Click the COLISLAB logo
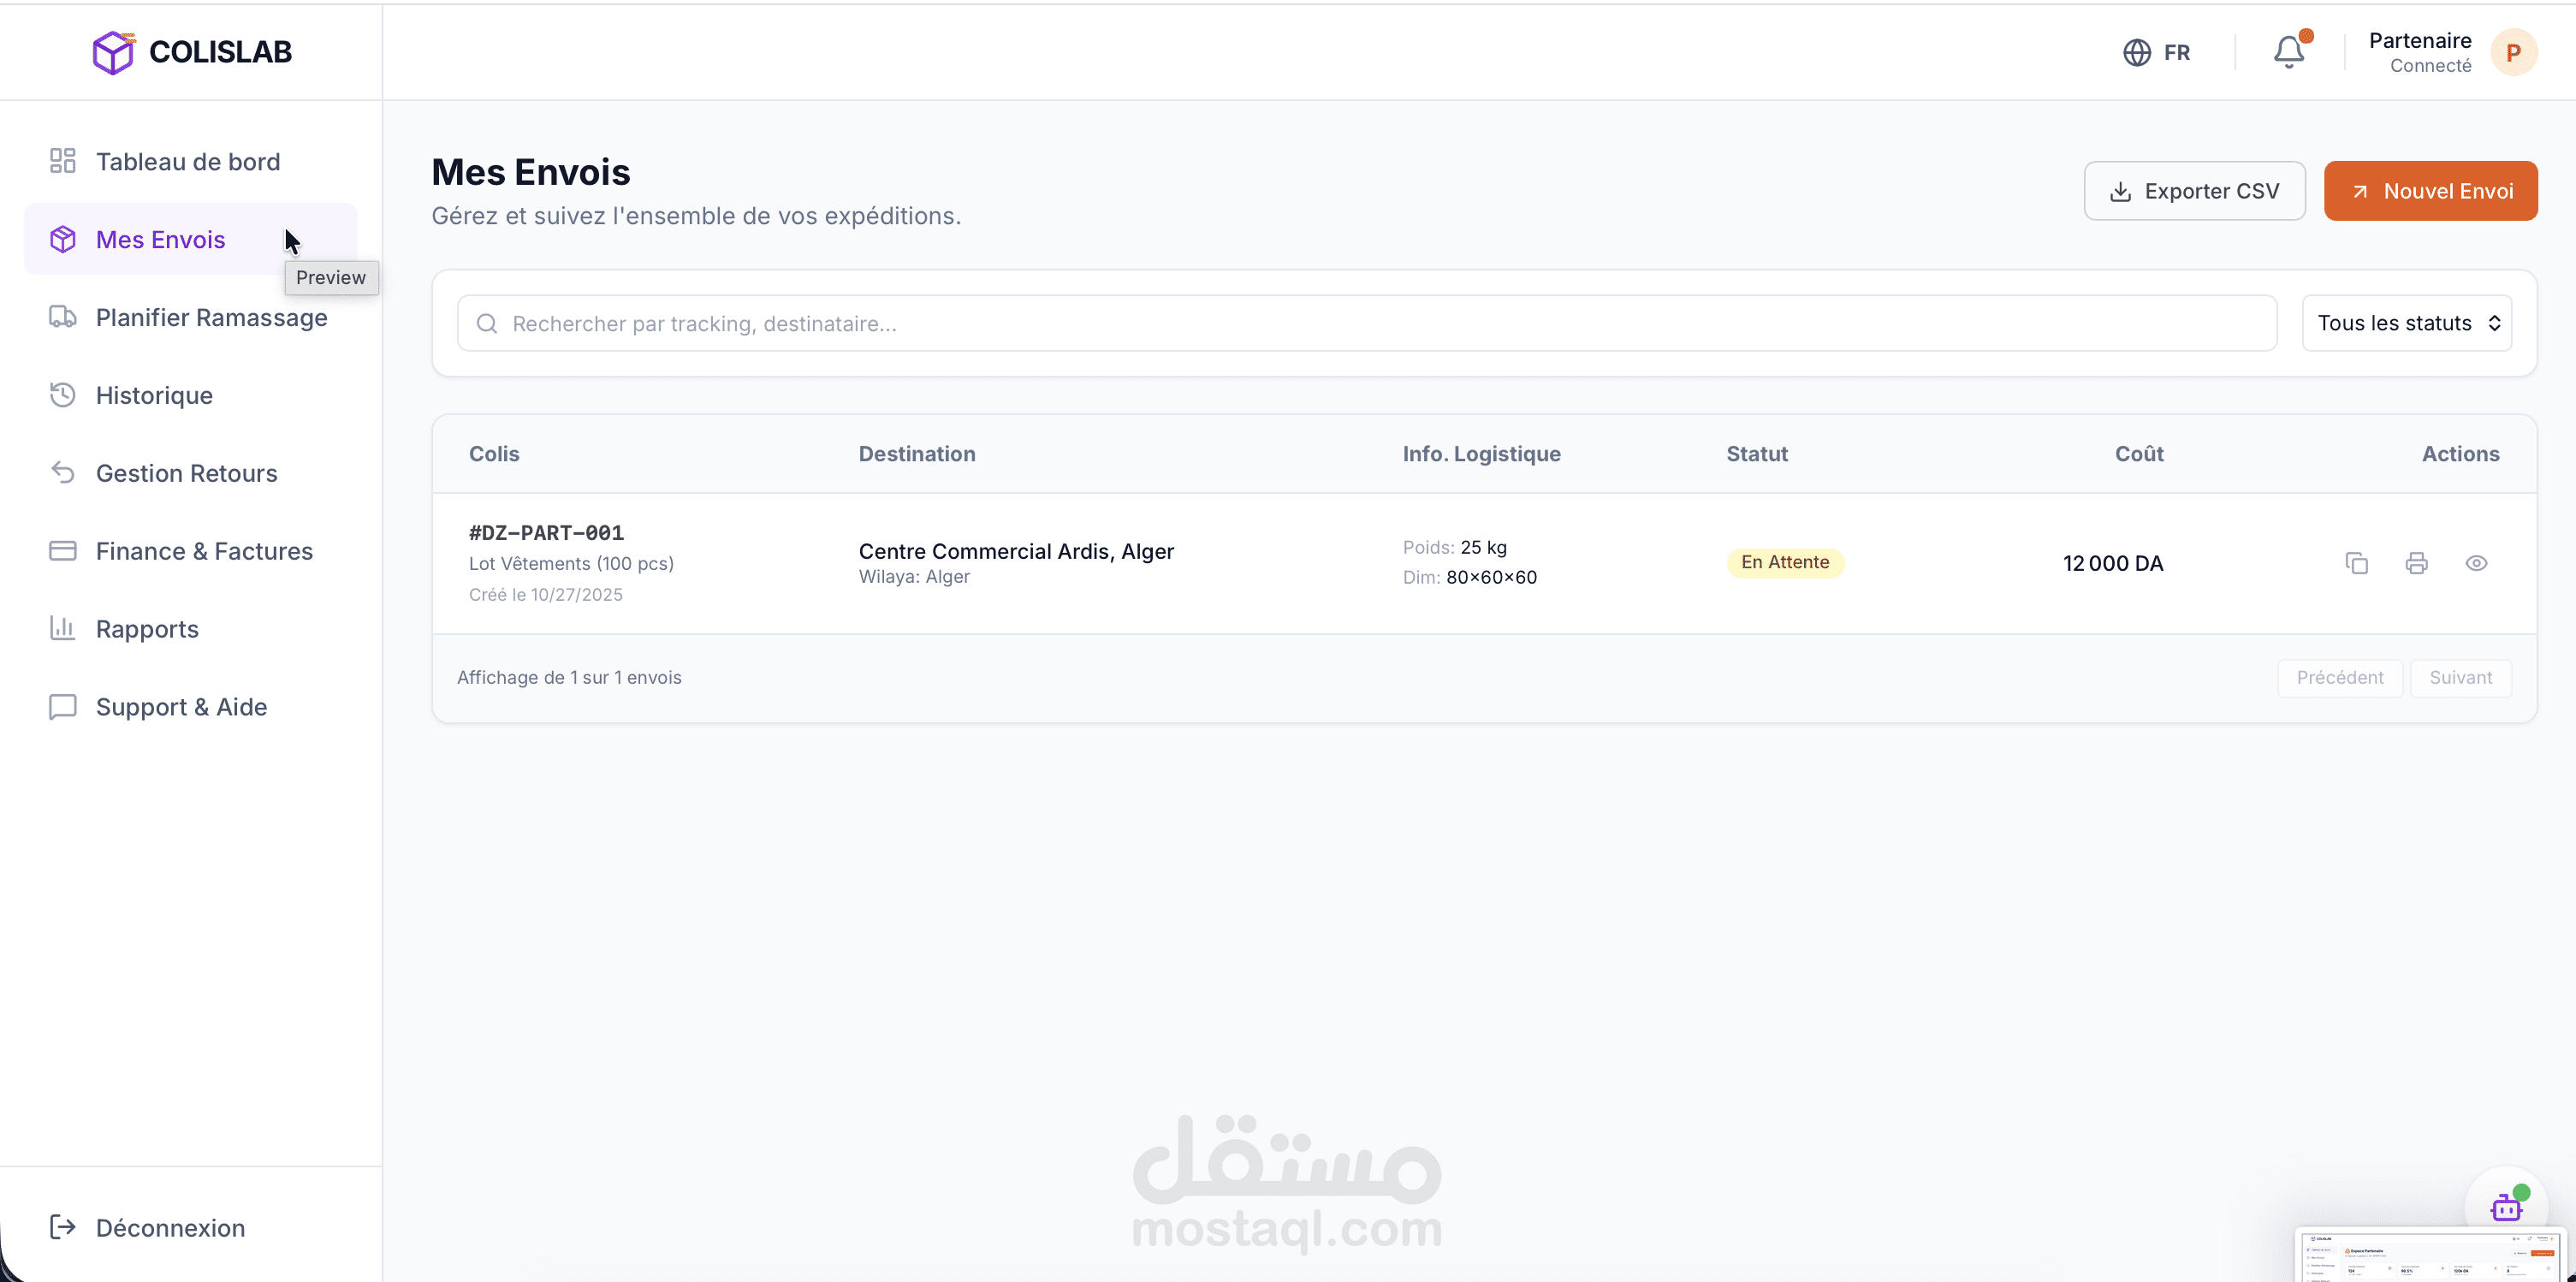 coord(192,52)
